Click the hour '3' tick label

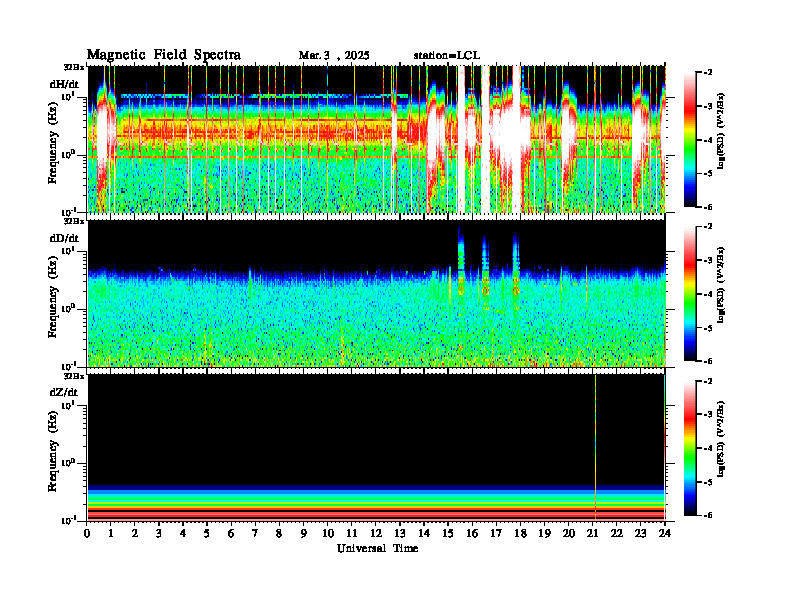(x=159, y=534)
